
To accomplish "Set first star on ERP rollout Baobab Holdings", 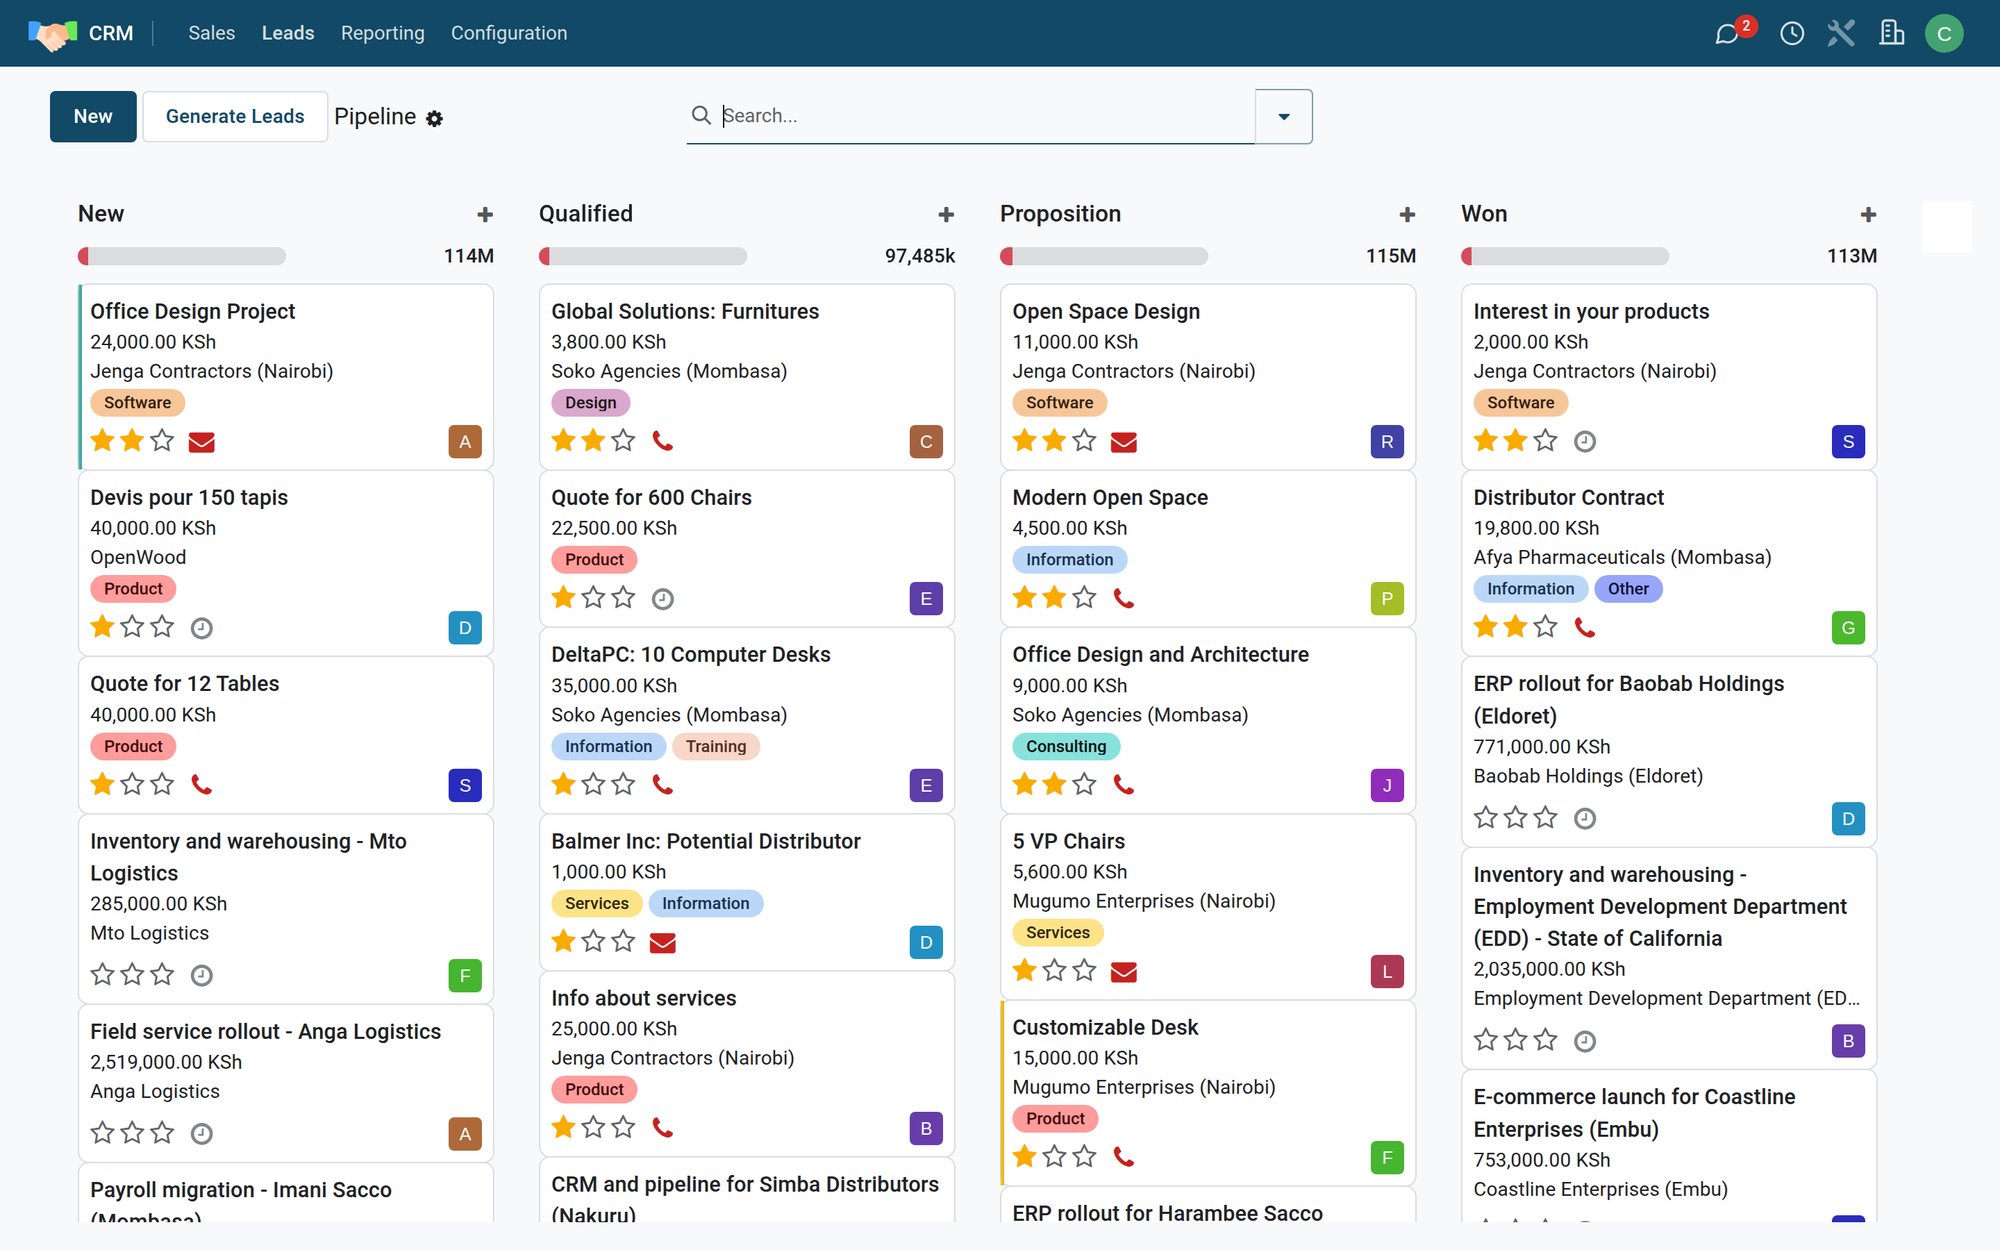I will [1486, 817].
